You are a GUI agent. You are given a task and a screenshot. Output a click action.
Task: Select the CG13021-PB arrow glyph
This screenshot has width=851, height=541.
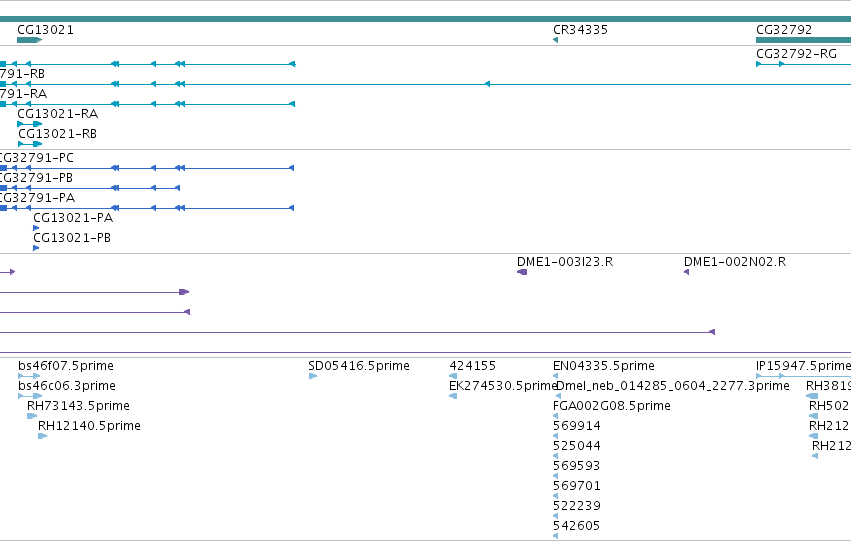36,248
